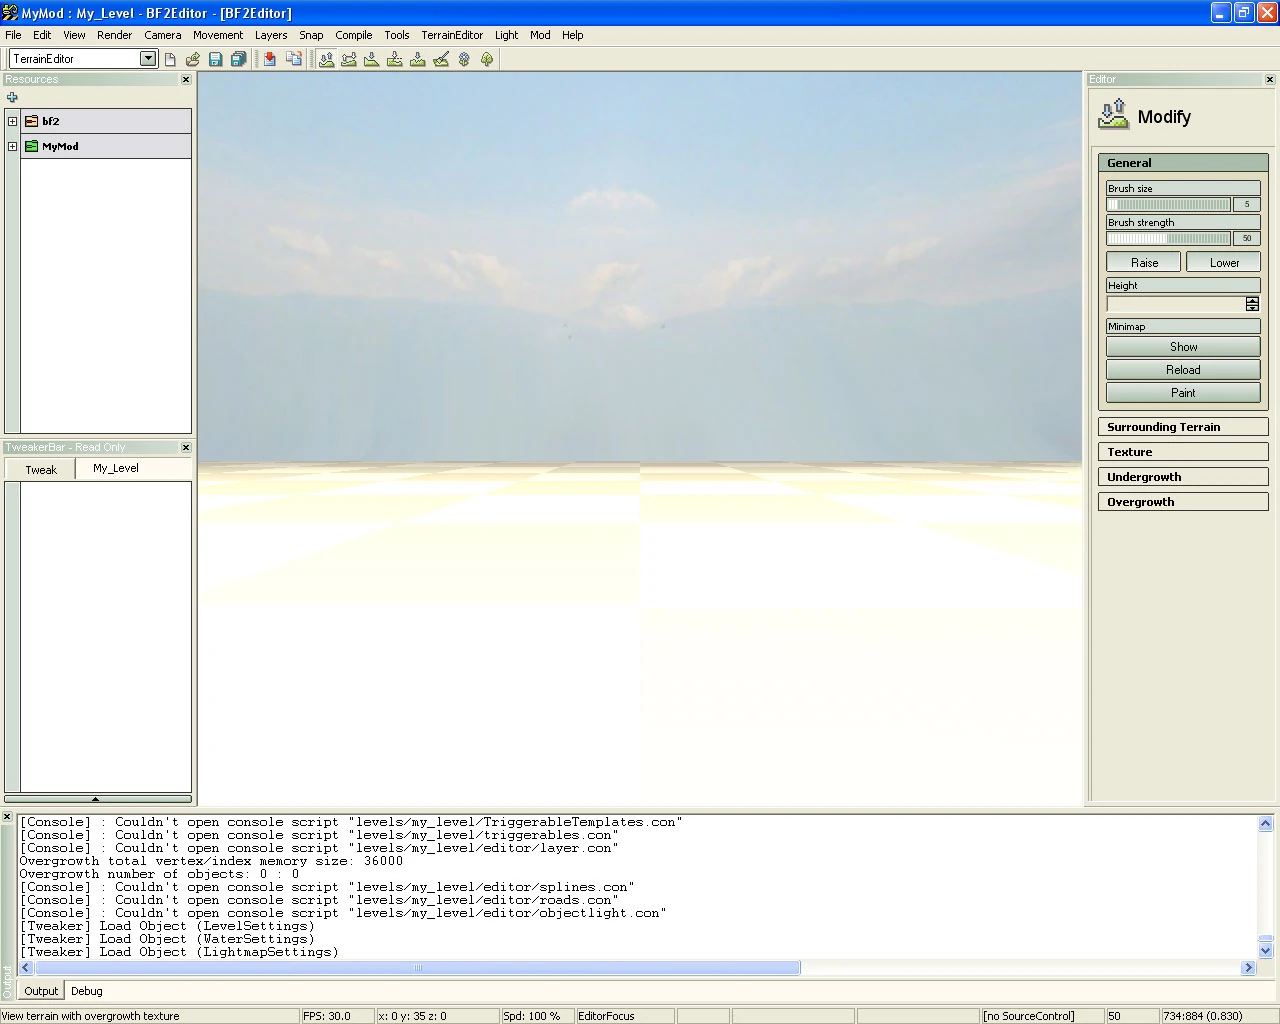
Task: Select the undergrowth flower tool
Action: coord(464,59)
